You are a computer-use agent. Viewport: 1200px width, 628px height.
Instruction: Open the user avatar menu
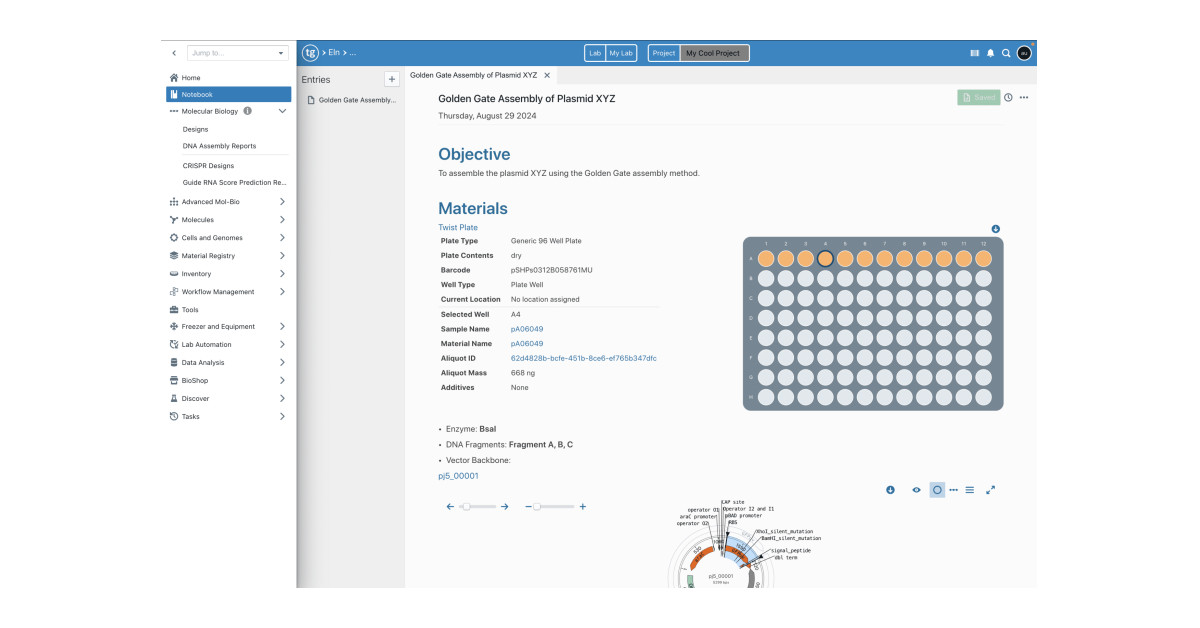(x=1023, y=53)
